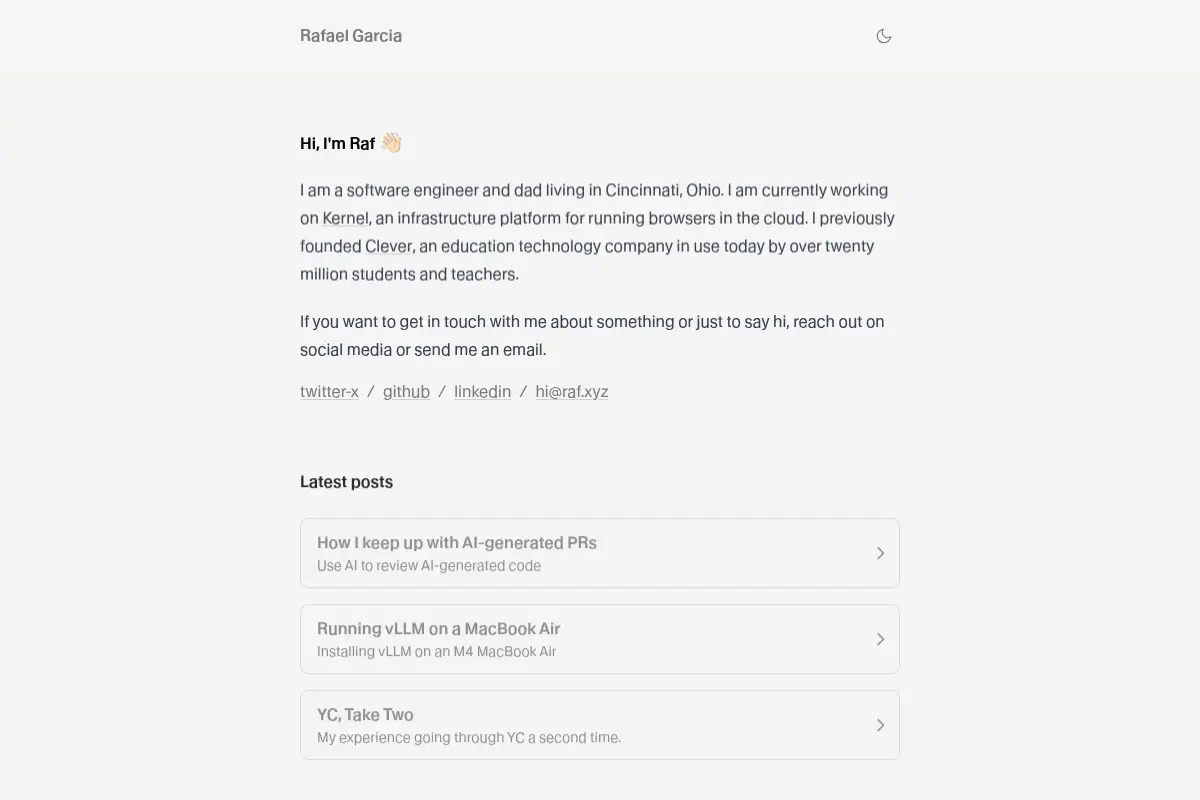Image resolution: width=1200 pixels, height=800 pixels.
Task: Click the chevron on the AI-generated PRs post
Action: pyautogui.click(x=880, y=553)
